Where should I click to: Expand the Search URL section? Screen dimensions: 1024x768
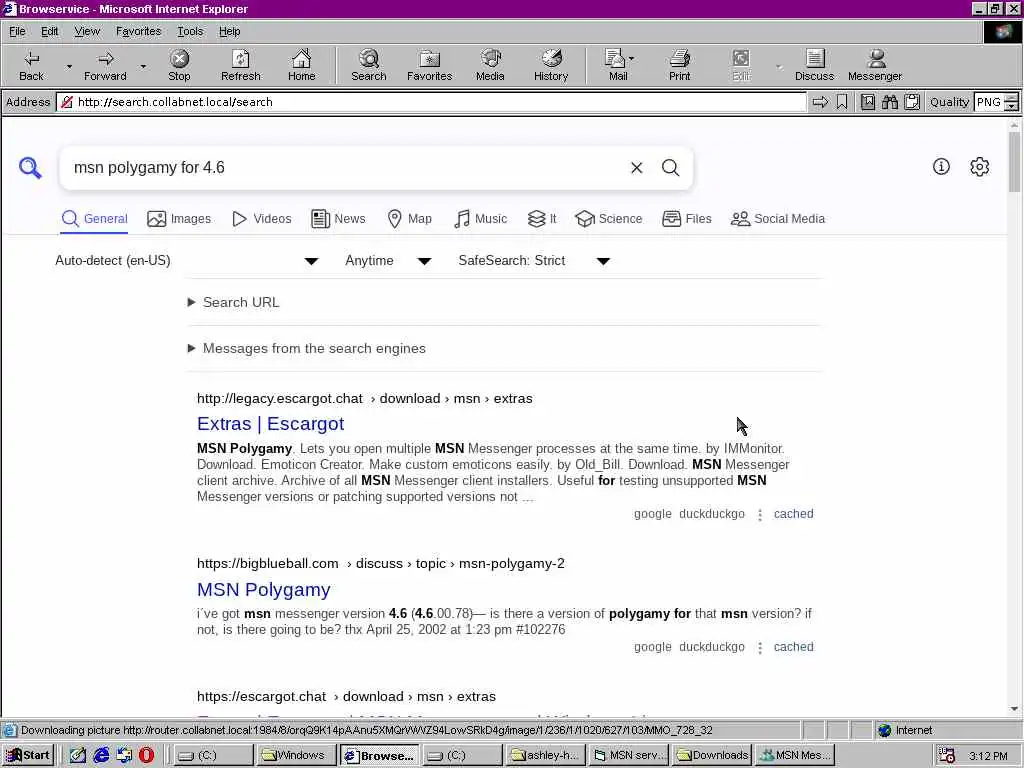coord(233,302)
